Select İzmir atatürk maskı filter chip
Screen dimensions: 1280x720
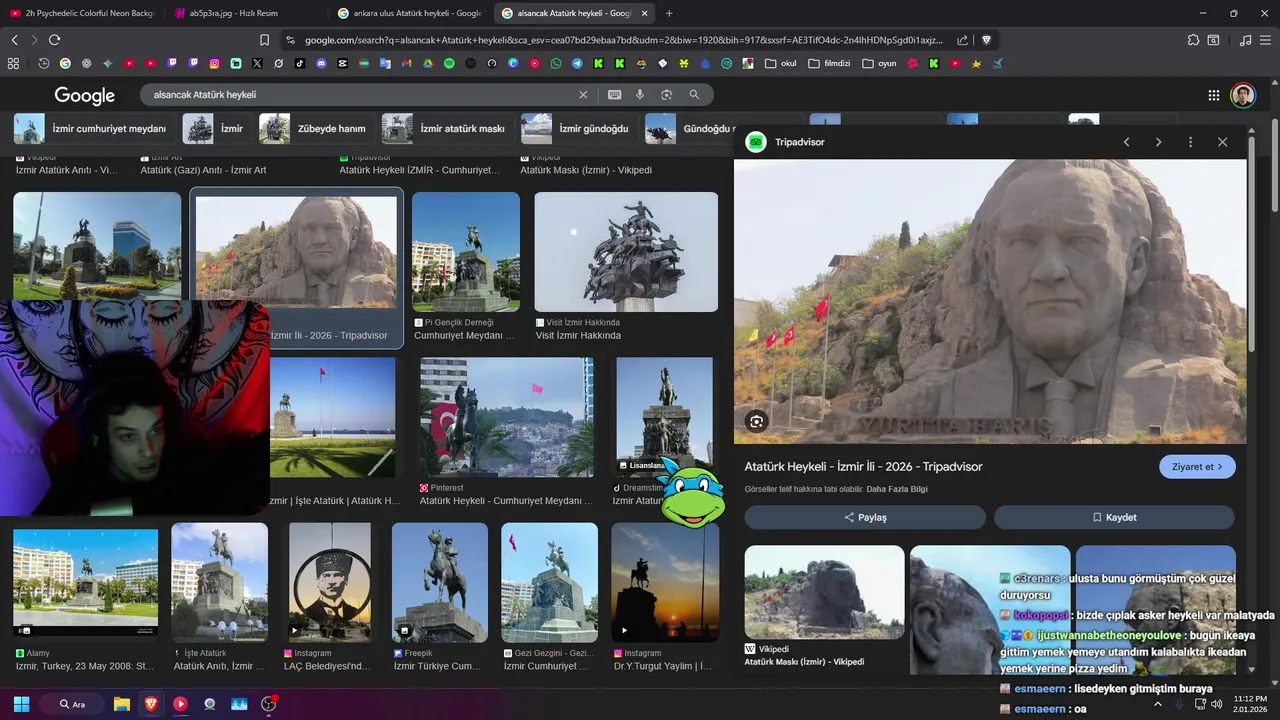click(447, 129)
